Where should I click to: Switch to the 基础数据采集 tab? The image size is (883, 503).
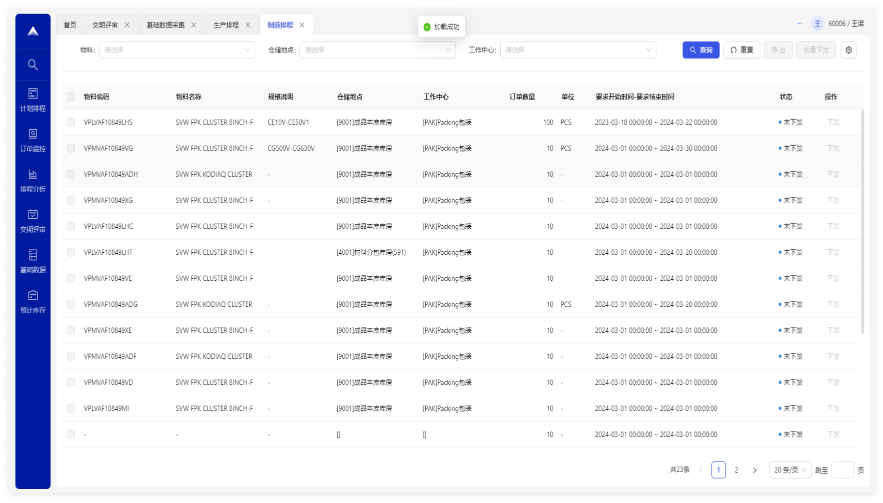165,25
